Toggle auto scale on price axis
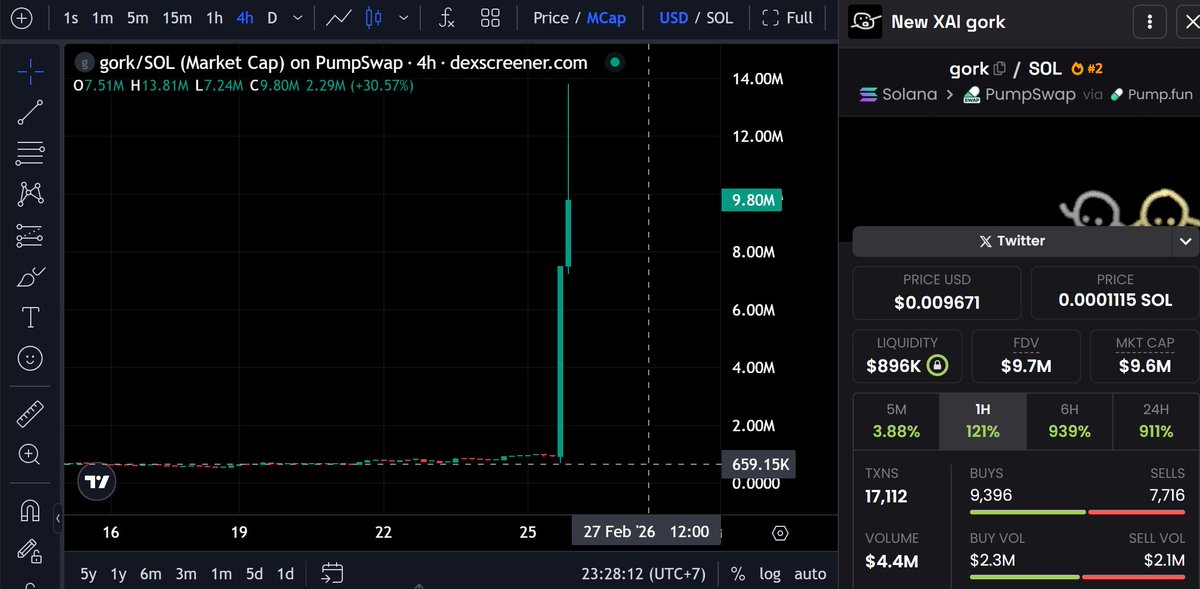 pos(810,574)
